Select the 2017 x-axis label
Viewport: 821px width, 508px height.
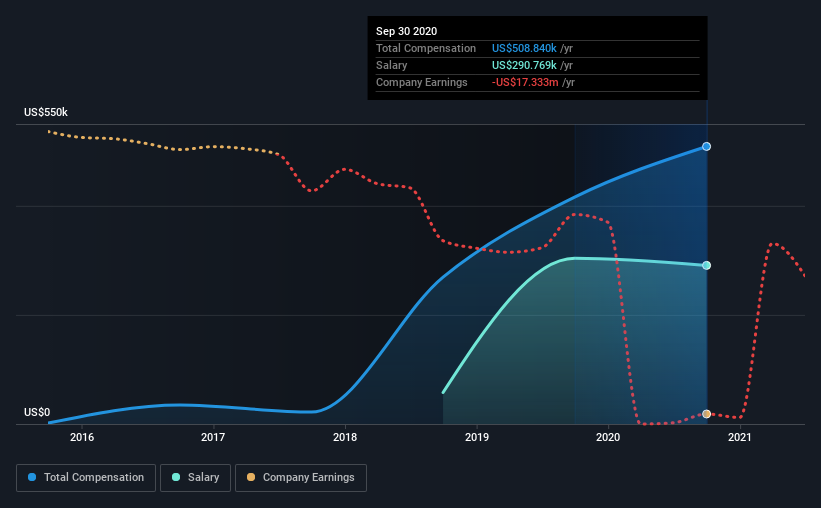pyautogui.click(x=213, y=437)
